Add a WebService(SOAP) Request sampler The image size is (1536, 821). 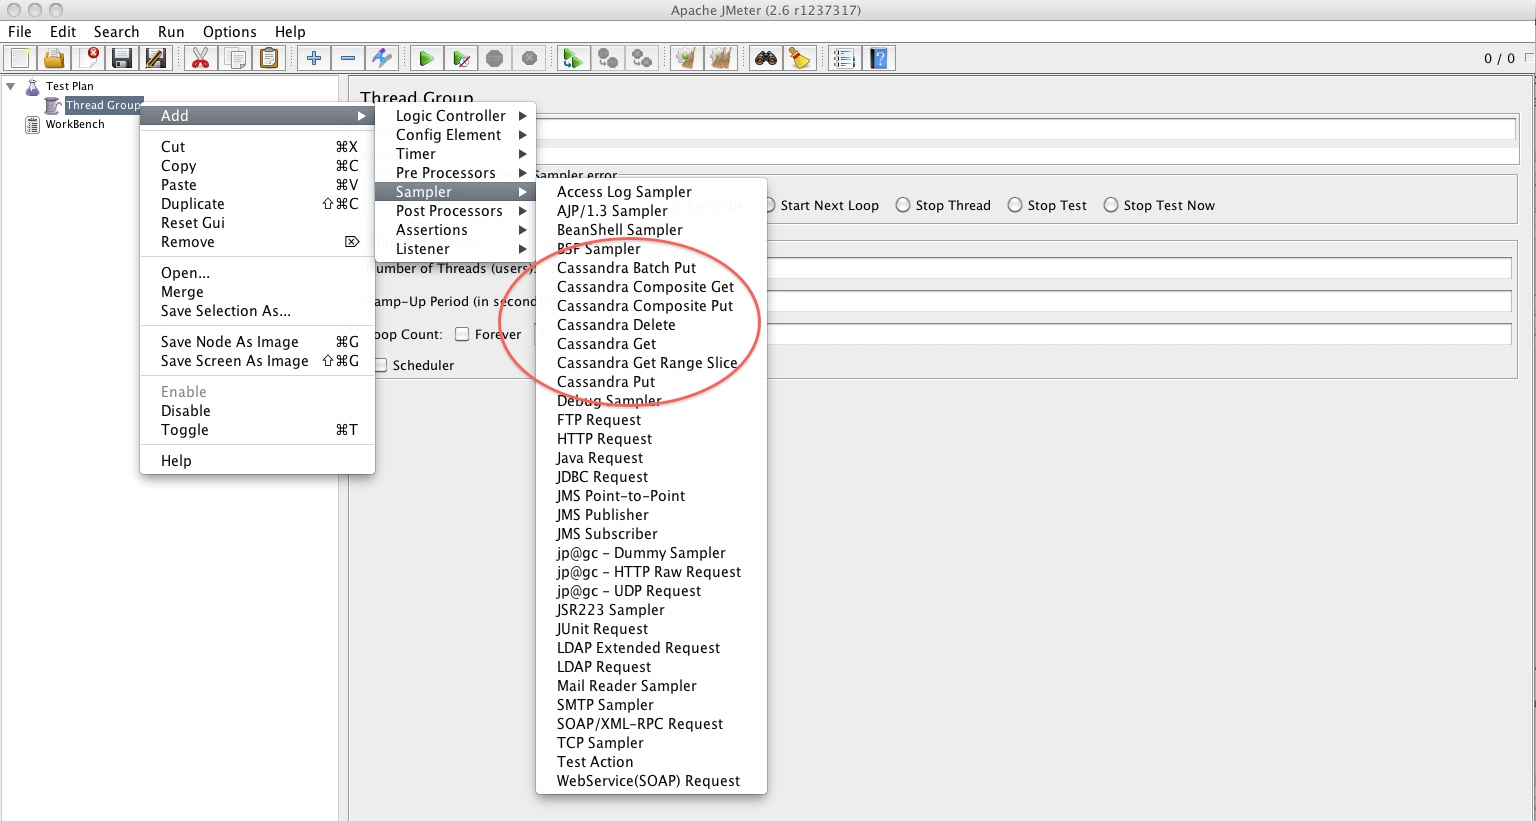[651, 781]
